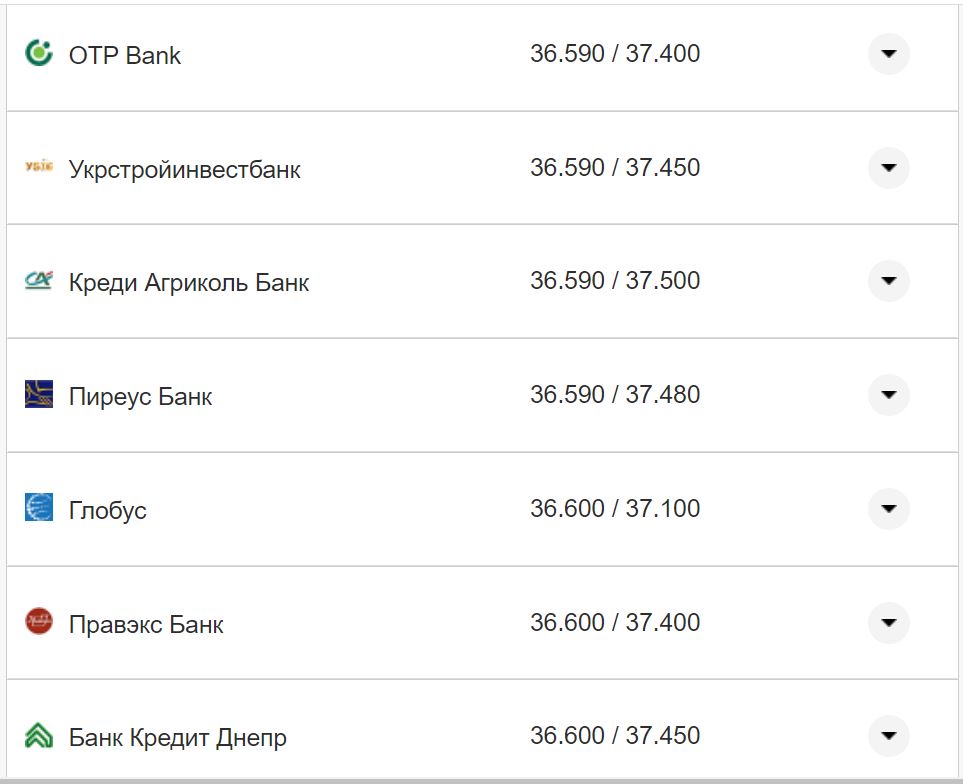The width and height of the screenshot is (963, 784).
Task: Open the Укрстройинвестбанк dropdown arrow
Action: click(888, 168)
